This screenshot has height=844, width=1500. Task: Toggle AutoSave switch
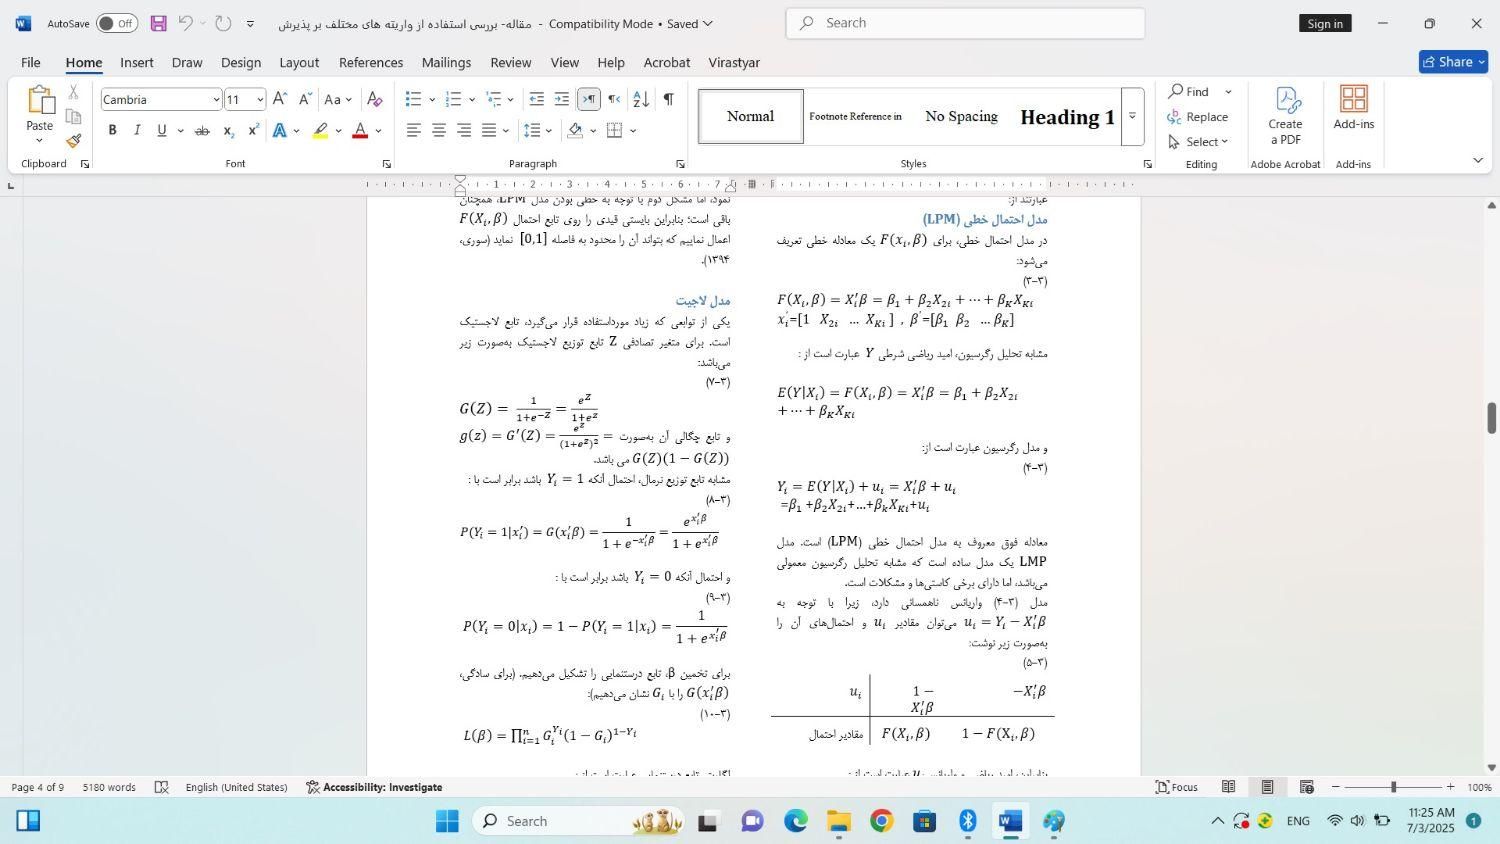tap(117, 23)
